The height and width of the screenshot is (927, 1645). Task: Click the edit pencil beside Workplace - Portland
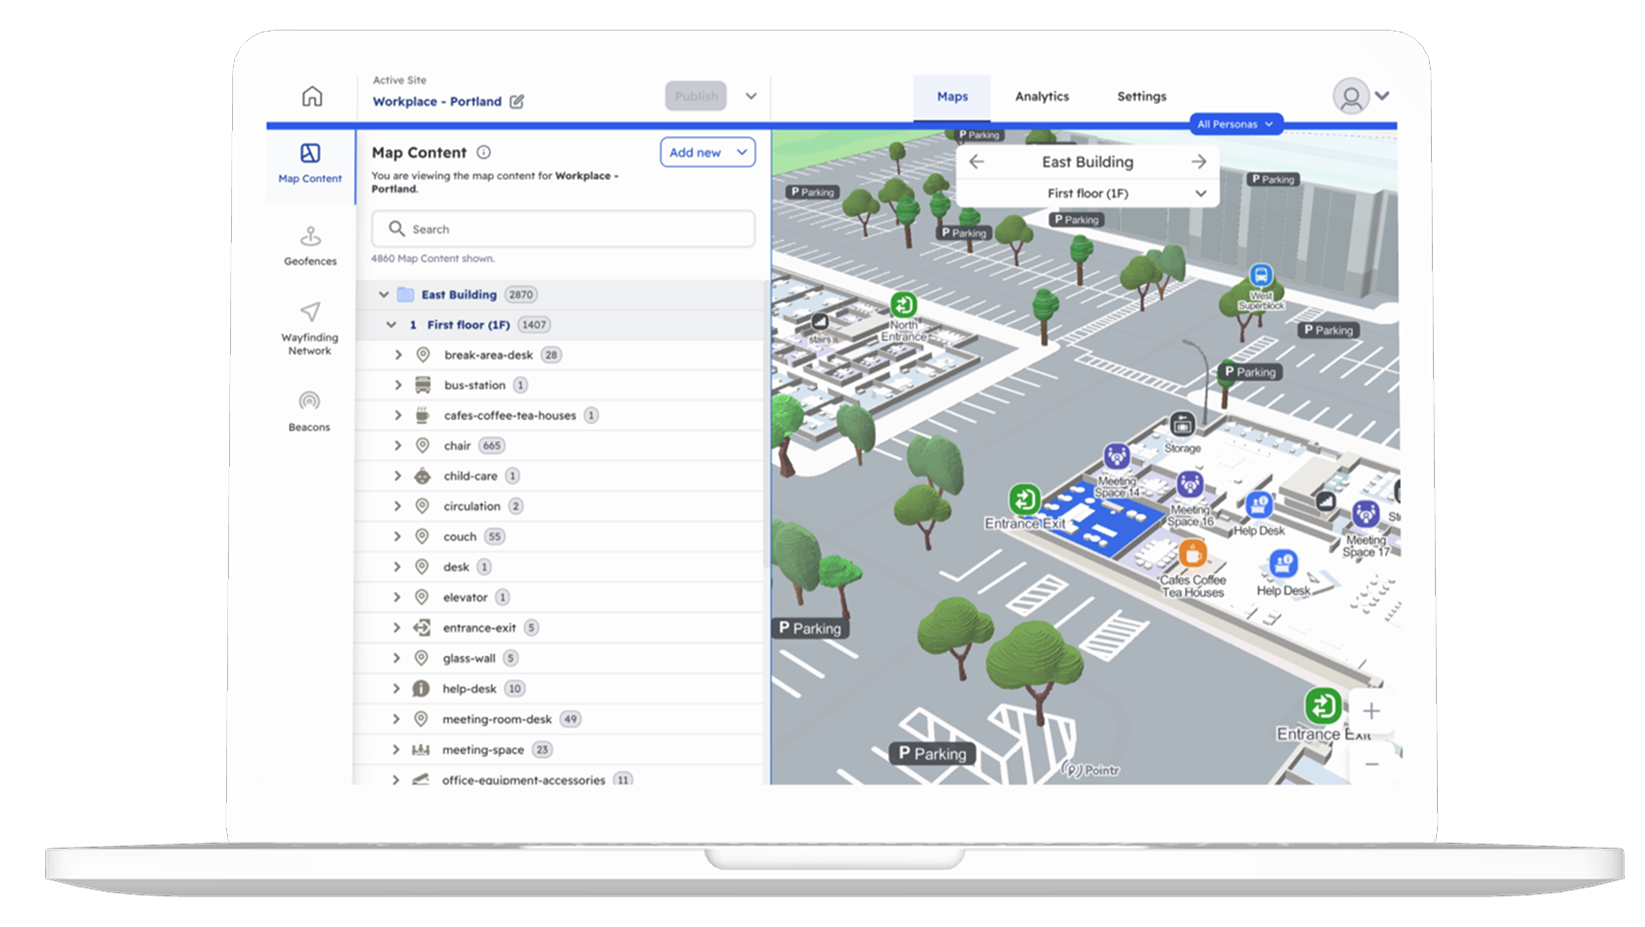[x=517, y=101]
